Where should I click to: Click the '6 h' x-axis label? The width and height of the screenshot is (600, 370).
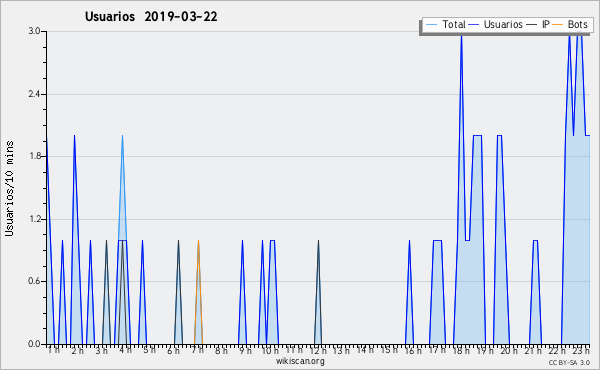tap(173, 350)
